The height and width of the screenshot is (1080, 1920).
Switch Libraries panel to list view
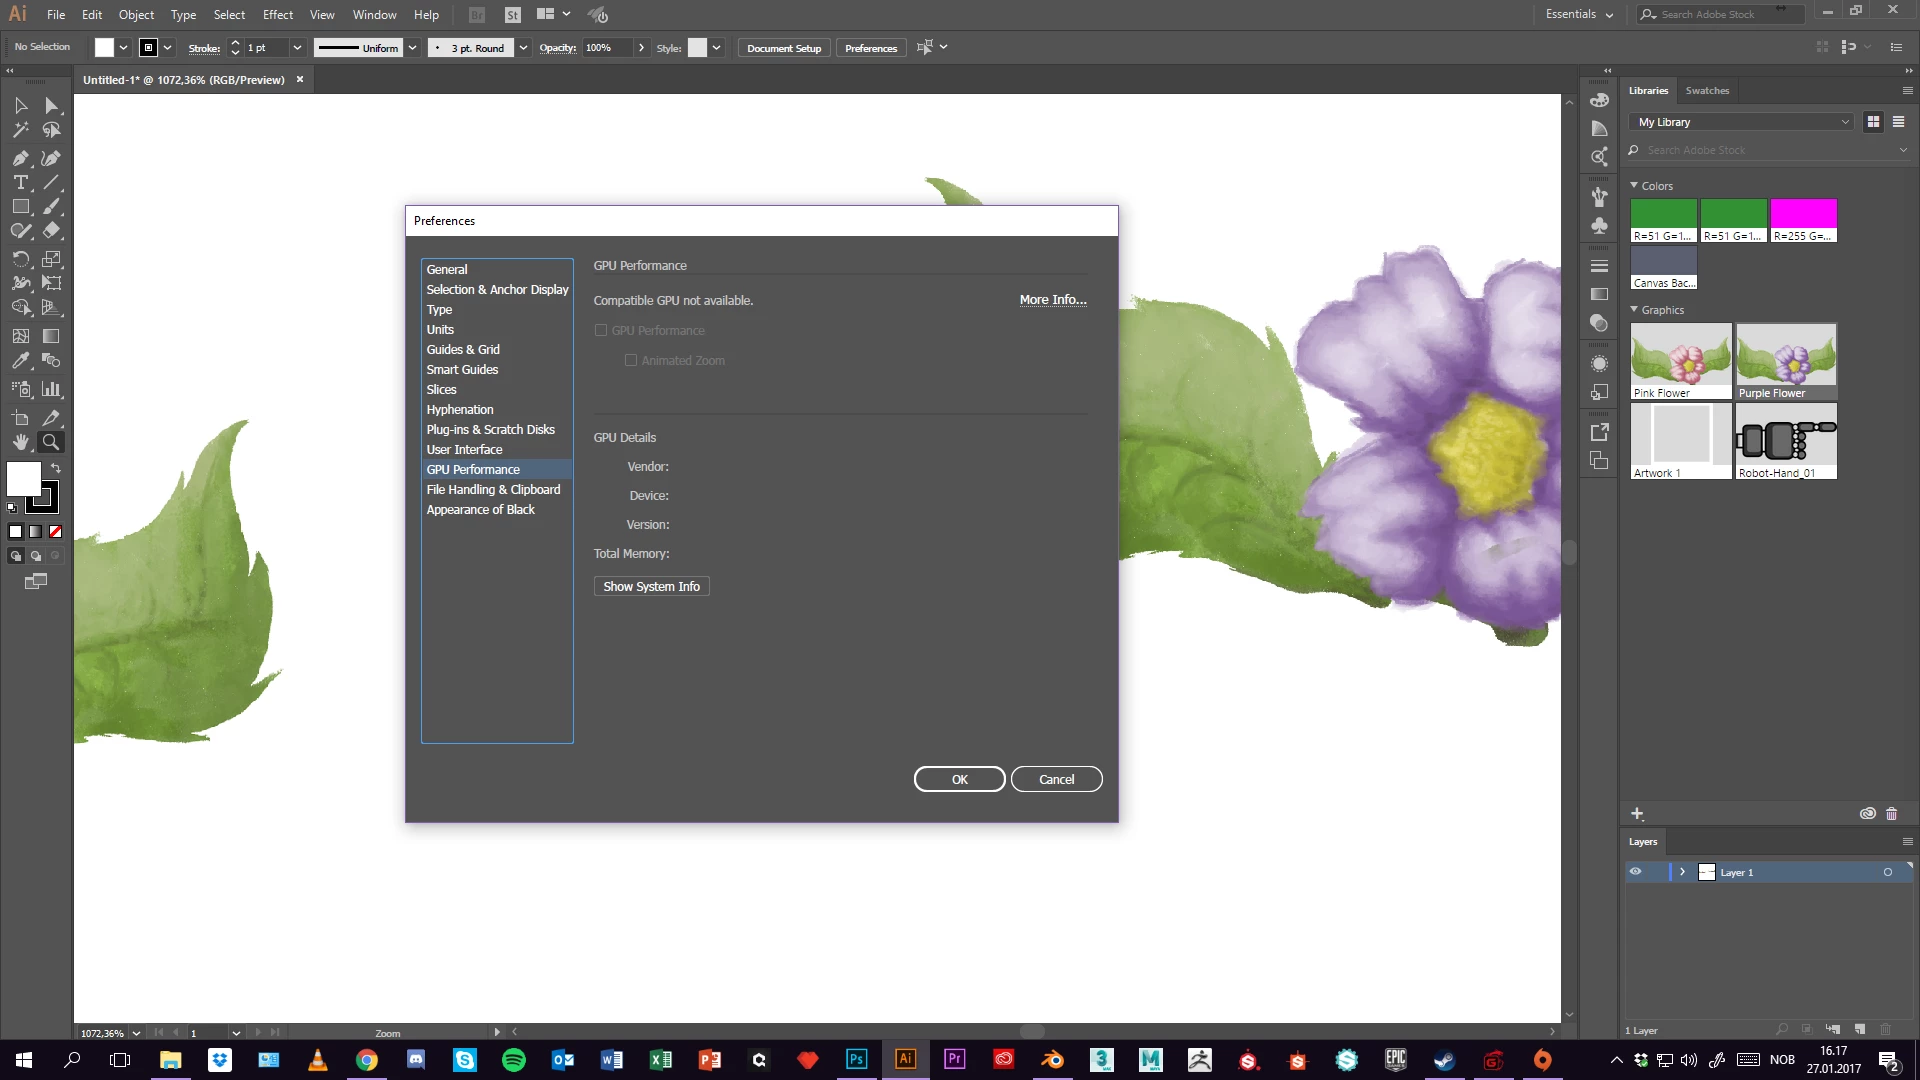[1898, 122]
